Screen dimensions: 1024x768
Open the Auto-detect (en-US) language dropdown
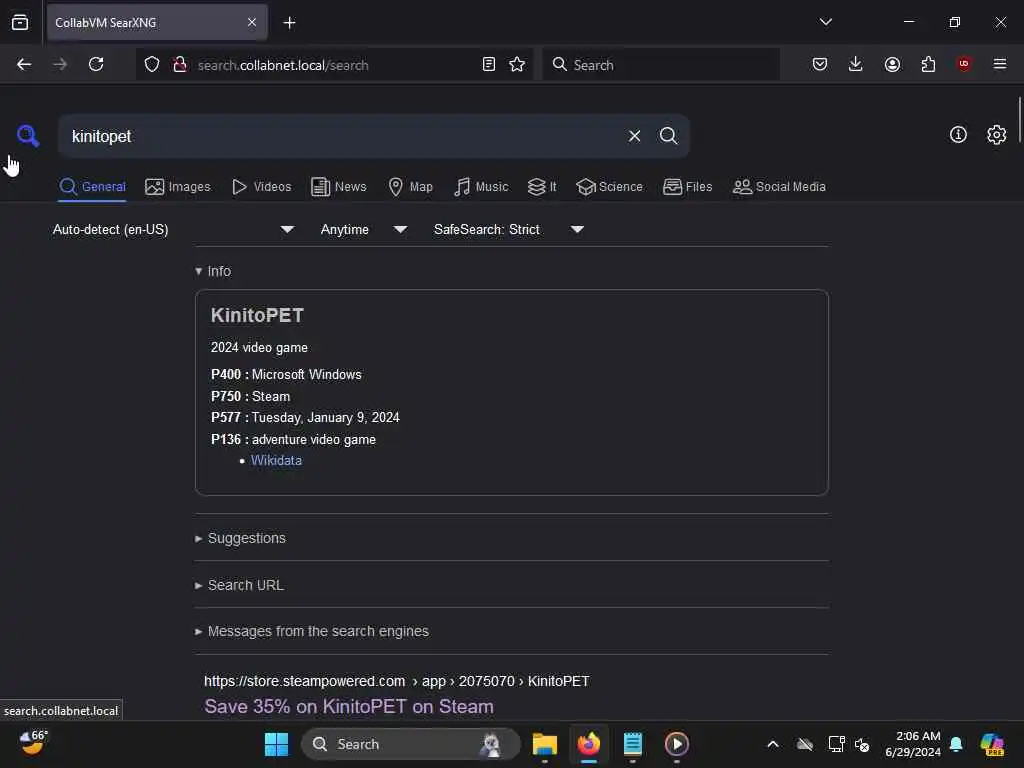(x=174, y=229)
